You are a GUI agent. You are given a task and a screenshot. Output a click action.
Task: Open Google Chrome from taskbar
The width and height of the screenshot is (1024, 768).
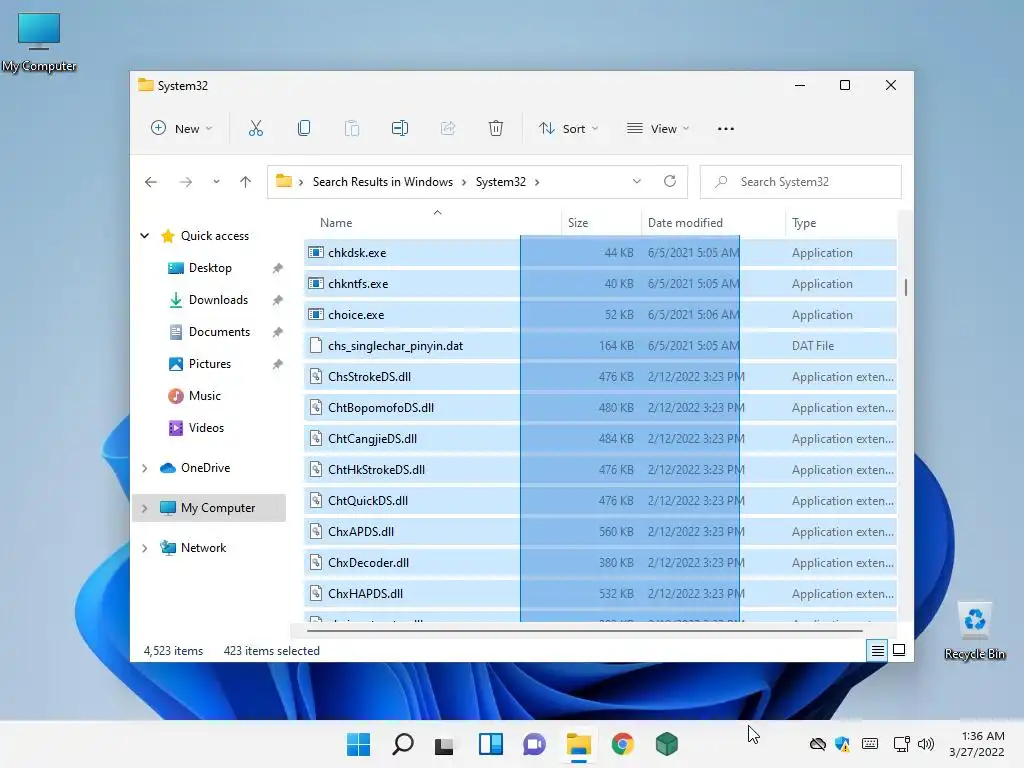(x=622, y=744)
